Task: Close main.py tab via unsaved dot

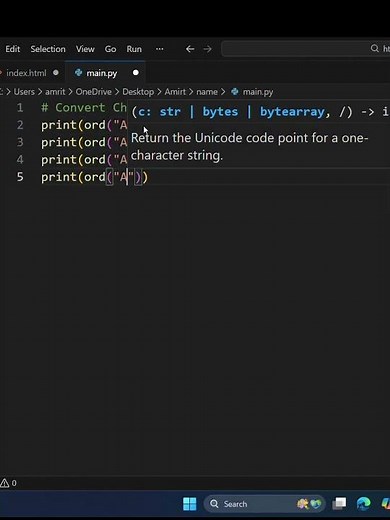Action: pos(136,72)
